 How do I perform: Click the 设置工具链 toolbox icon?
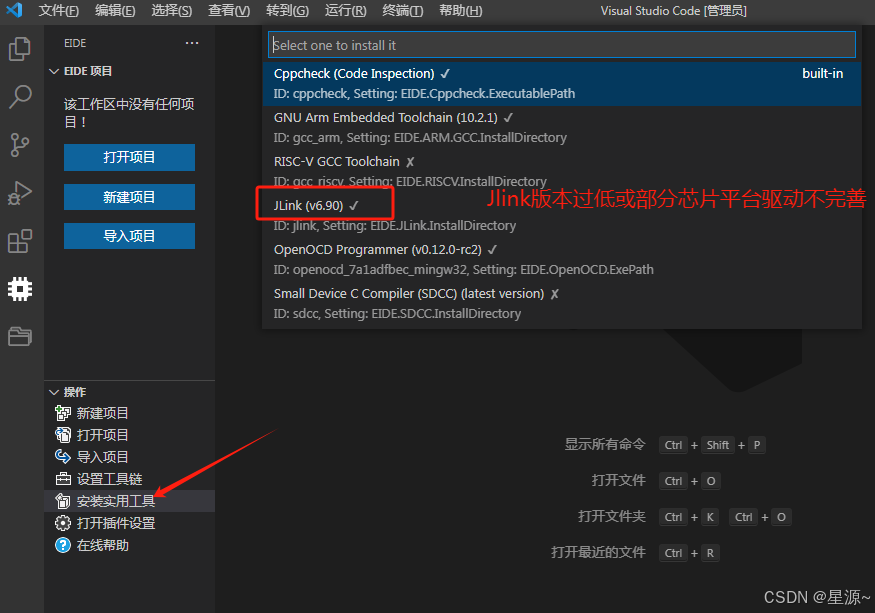tap(62, 479)
